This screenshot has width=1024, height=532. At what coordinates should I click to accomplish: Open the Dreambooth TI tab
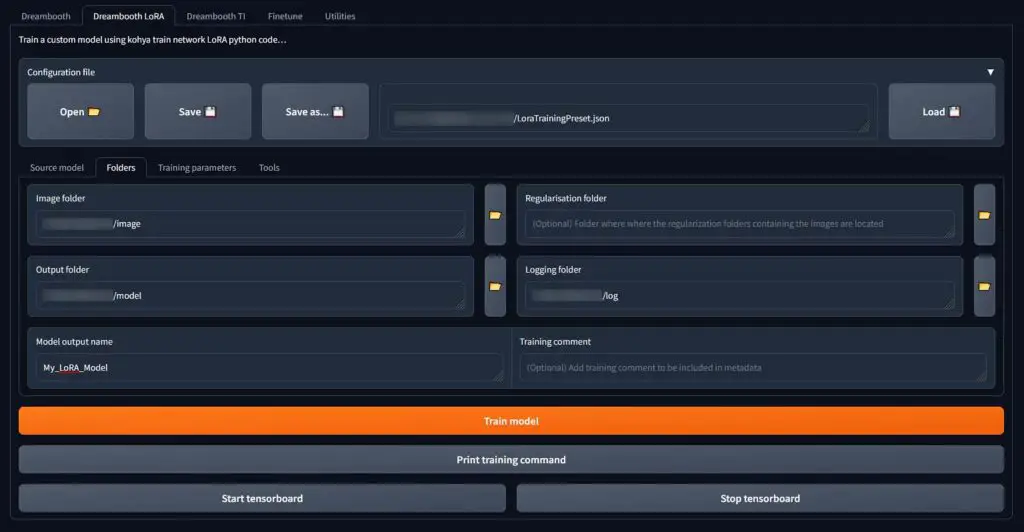click(x=216, y=16)
